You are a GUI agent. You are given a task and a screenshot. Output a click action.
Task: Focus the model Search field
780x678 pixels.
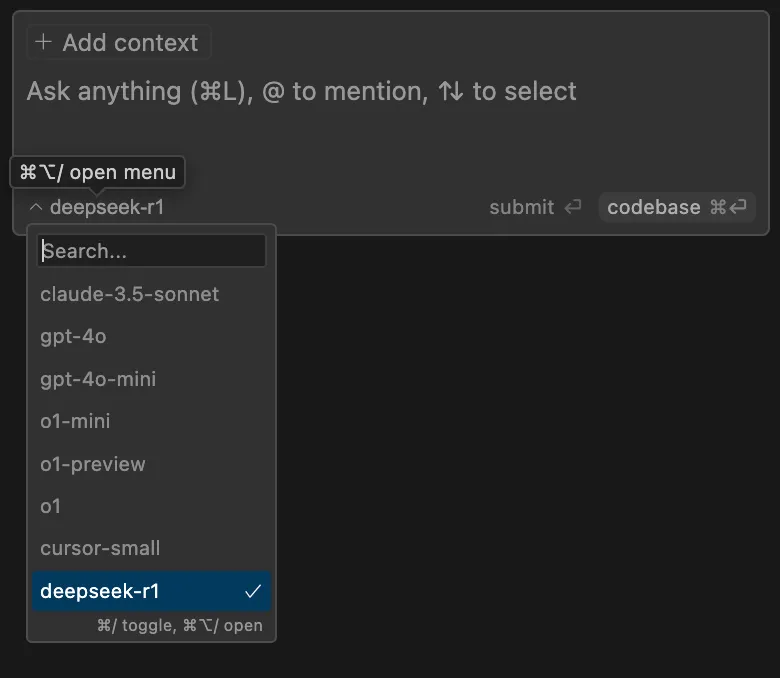(x=152, y=251)
